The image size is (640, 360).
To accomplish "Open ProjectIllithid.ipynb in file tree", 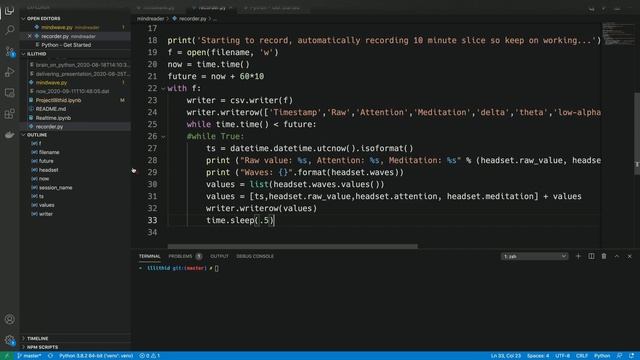I will (x=76, y=100).
